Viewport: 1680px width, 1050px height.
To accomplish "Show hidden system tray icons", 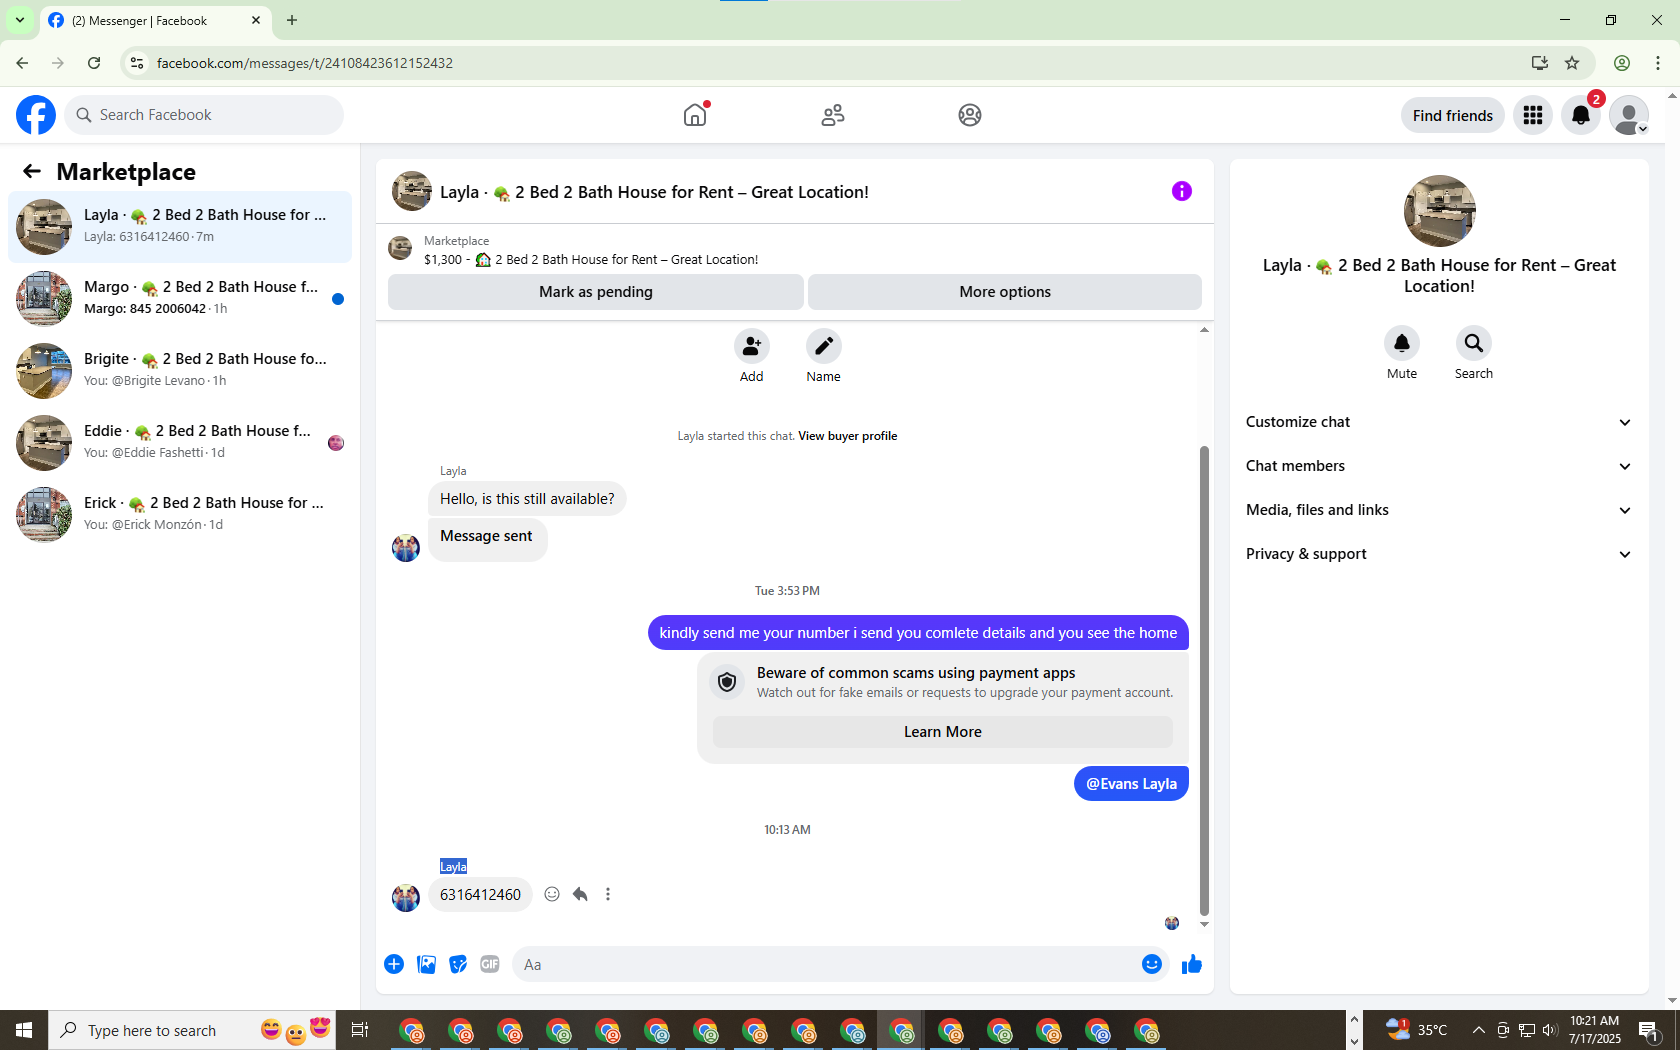I will click(x=1479, y=1030).
